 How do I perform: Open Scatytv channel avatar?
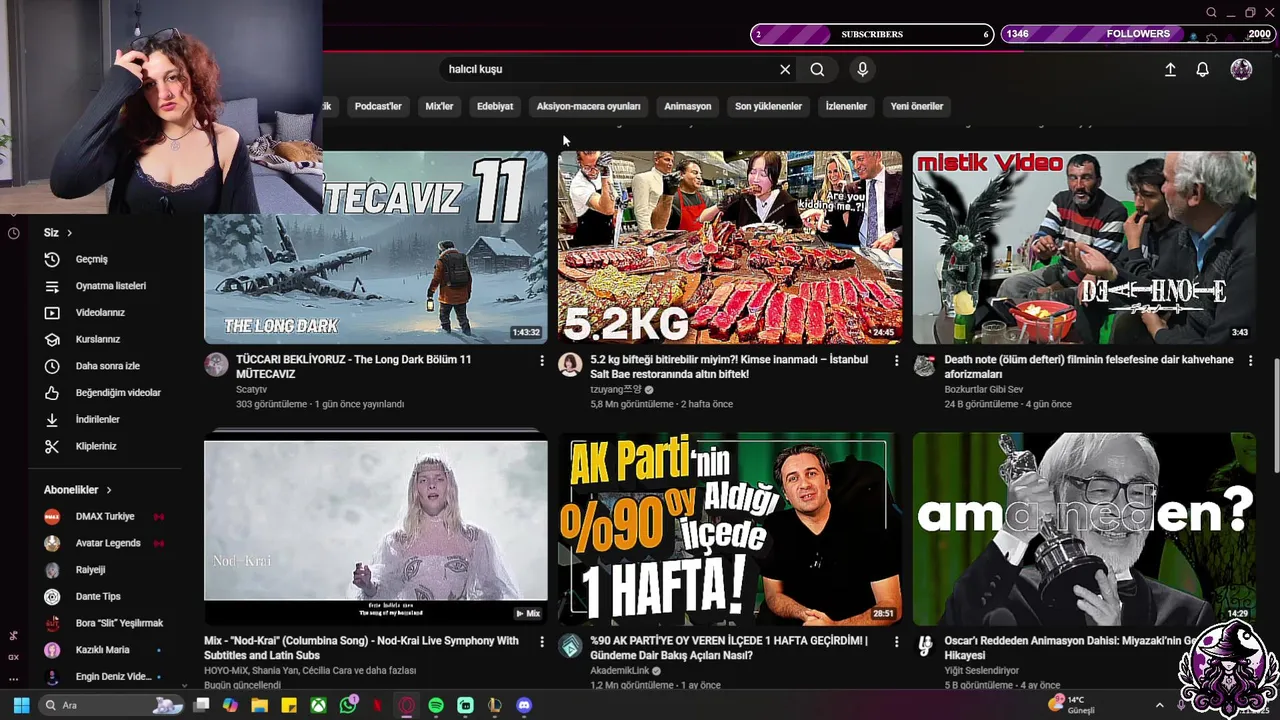click(x=216, y=364)
